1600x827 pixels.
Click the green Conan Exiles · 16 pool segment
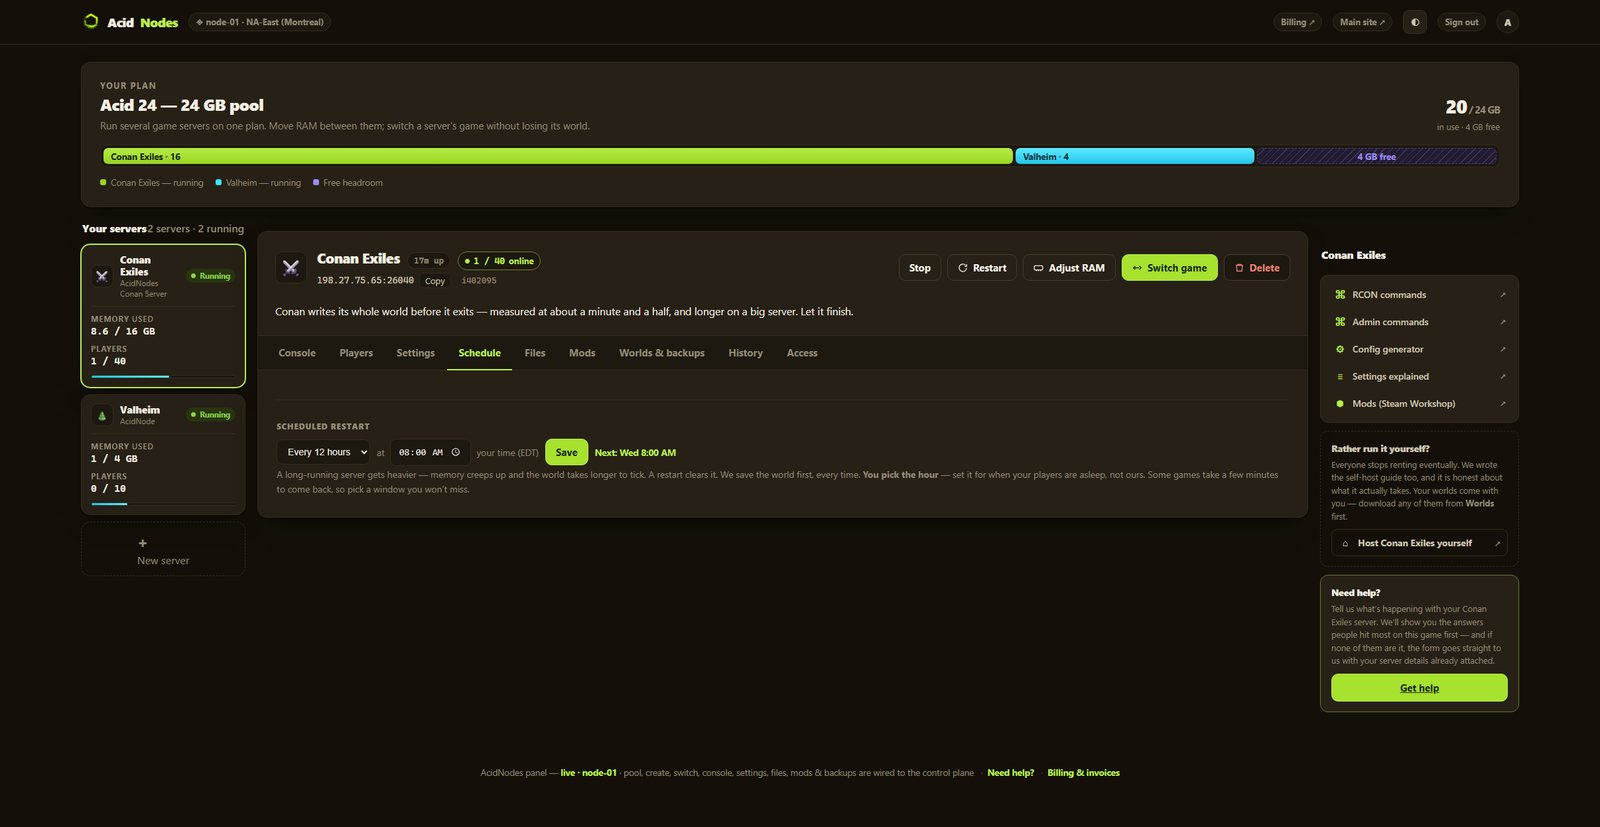coord(558,157)
